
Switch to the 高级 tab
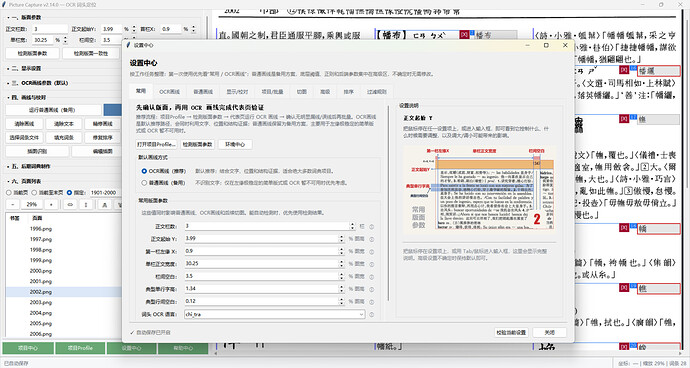point(325,92)
